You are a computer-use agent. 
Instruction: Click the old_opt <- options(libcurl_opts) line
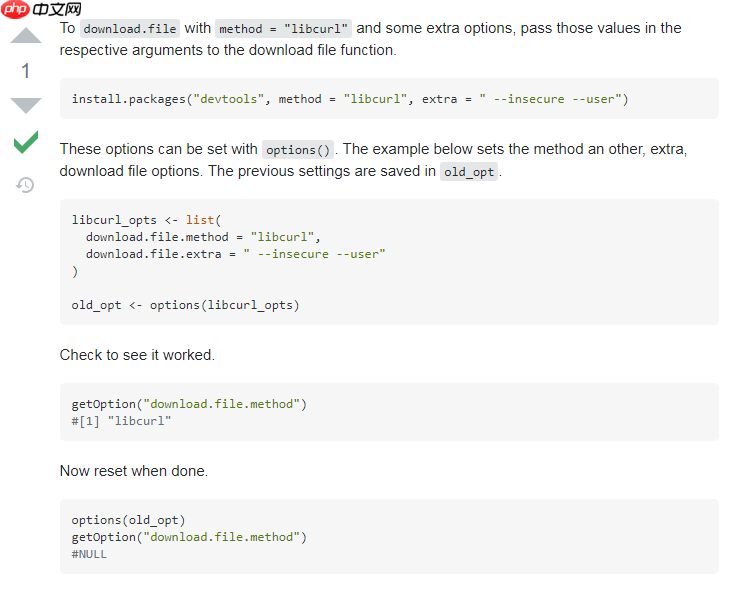185,305
